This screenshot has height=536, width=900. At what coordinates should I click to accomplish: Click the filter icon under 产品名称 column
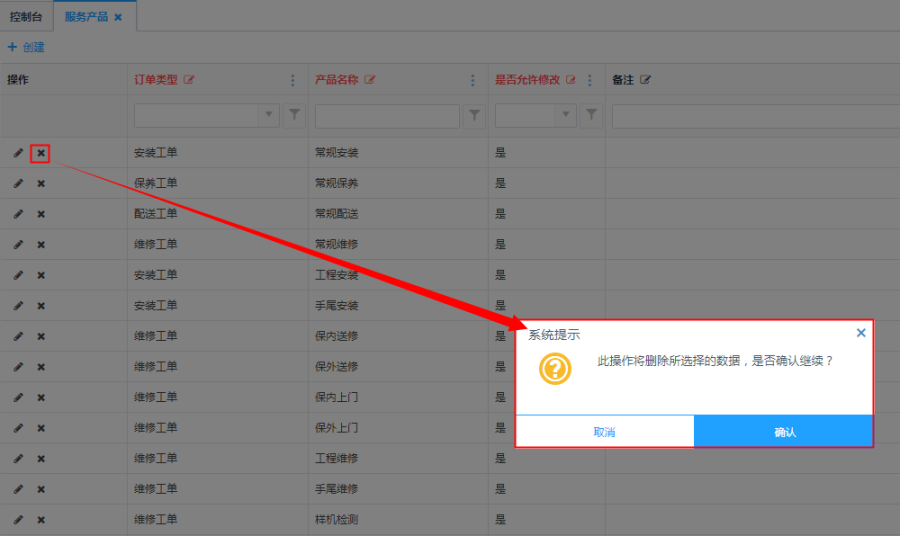click(474, 116)
